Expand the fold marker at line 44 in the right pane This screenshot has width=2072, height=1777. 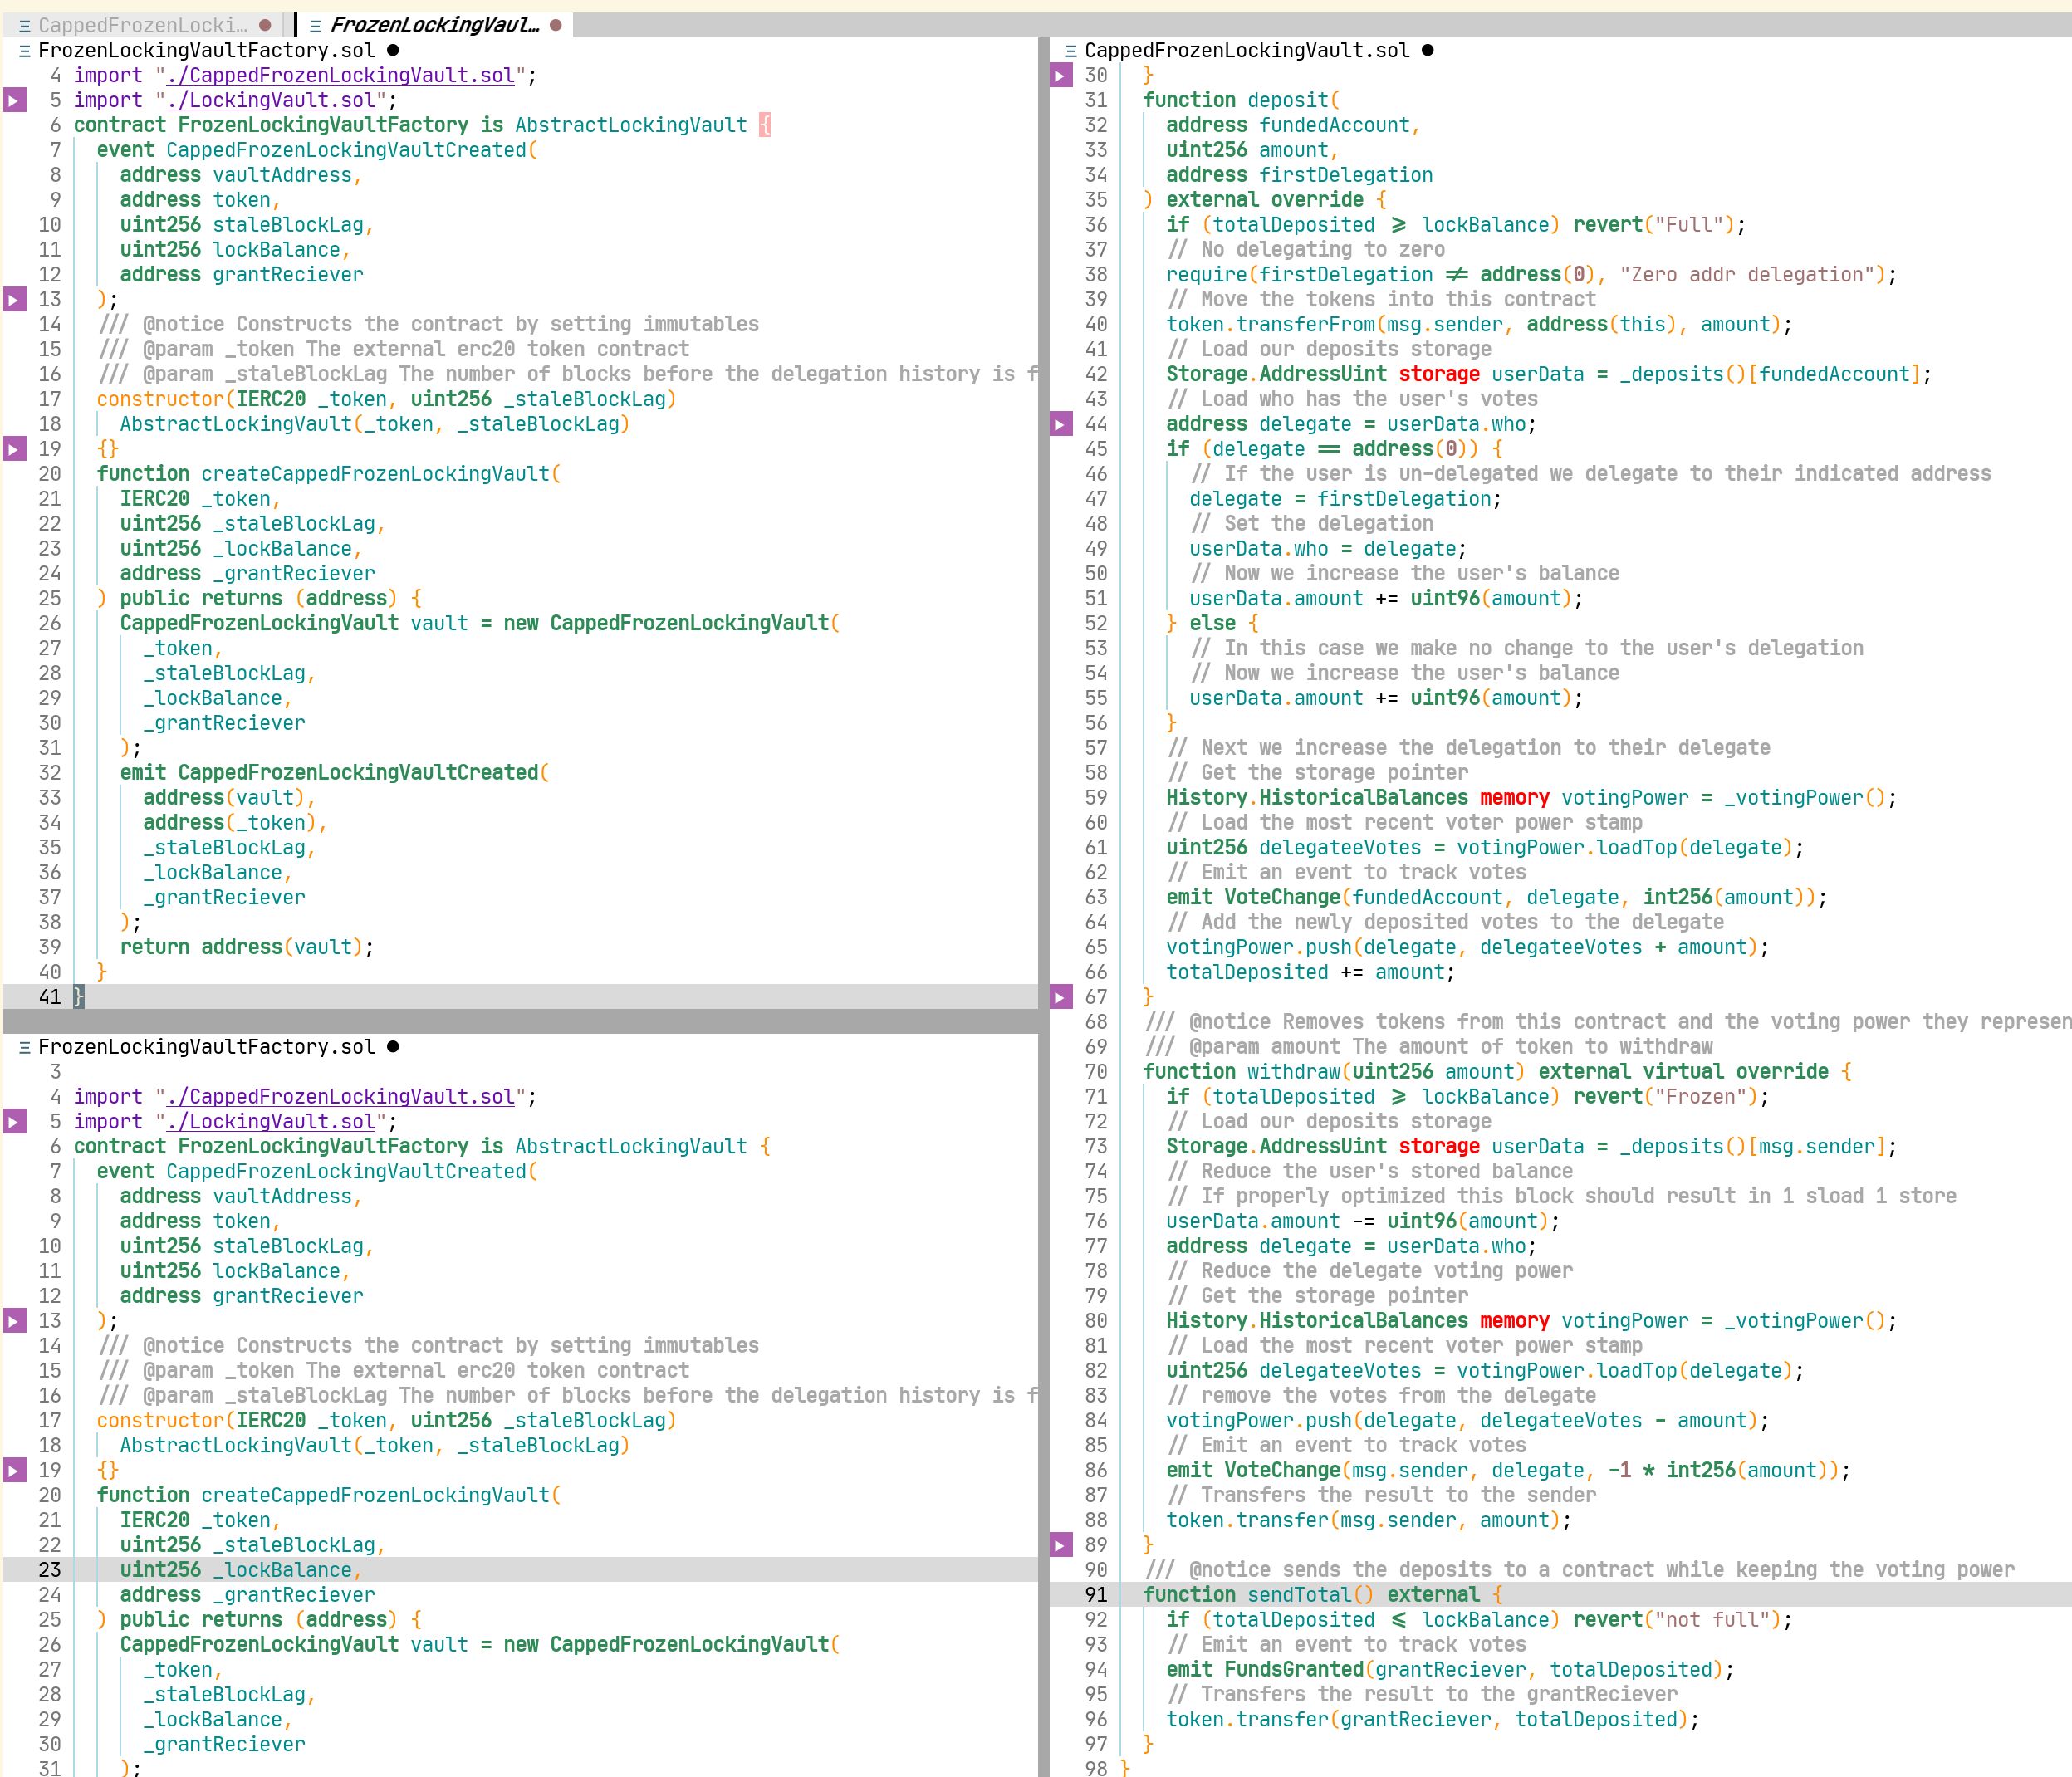coord(1061,424)
